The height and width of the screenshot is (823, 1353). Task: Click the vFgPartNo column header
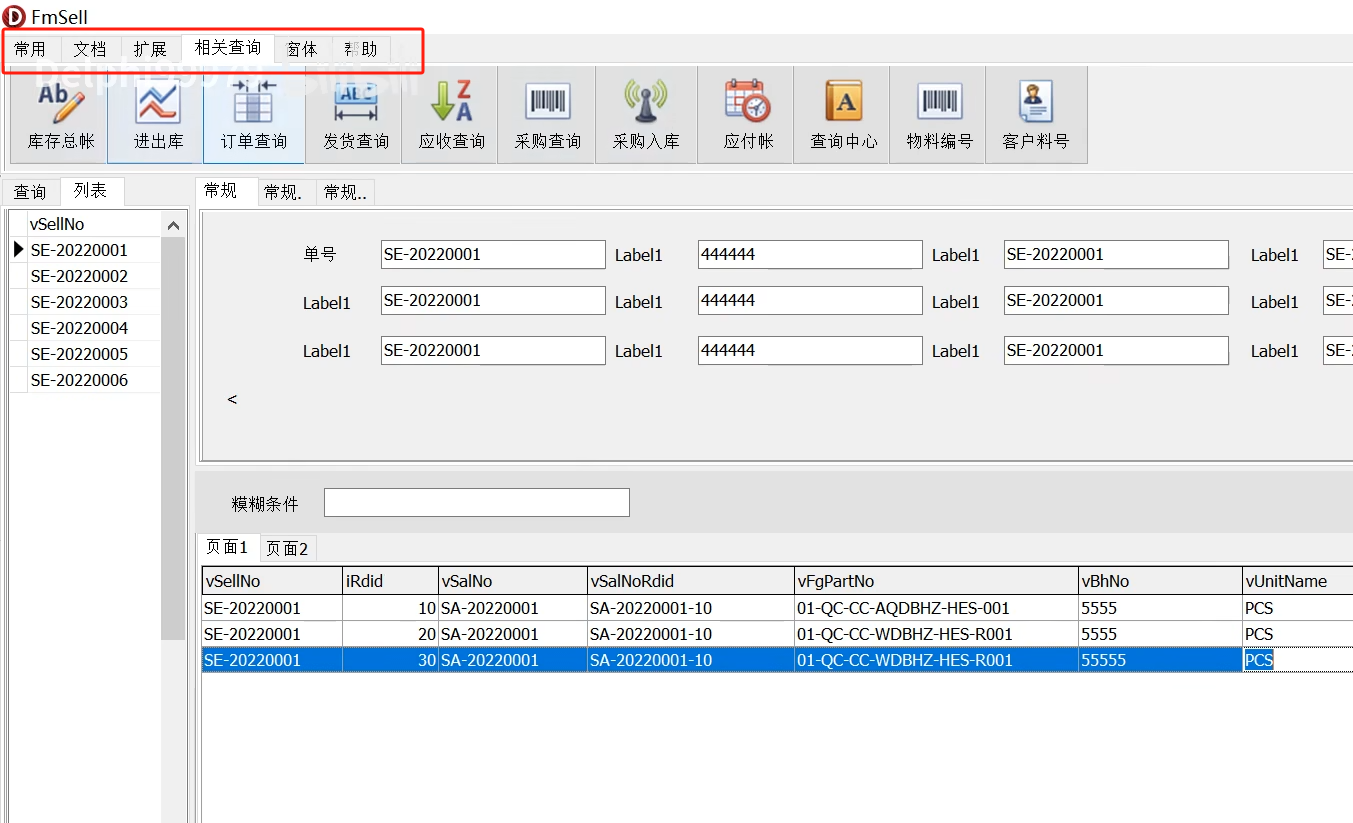937,581
